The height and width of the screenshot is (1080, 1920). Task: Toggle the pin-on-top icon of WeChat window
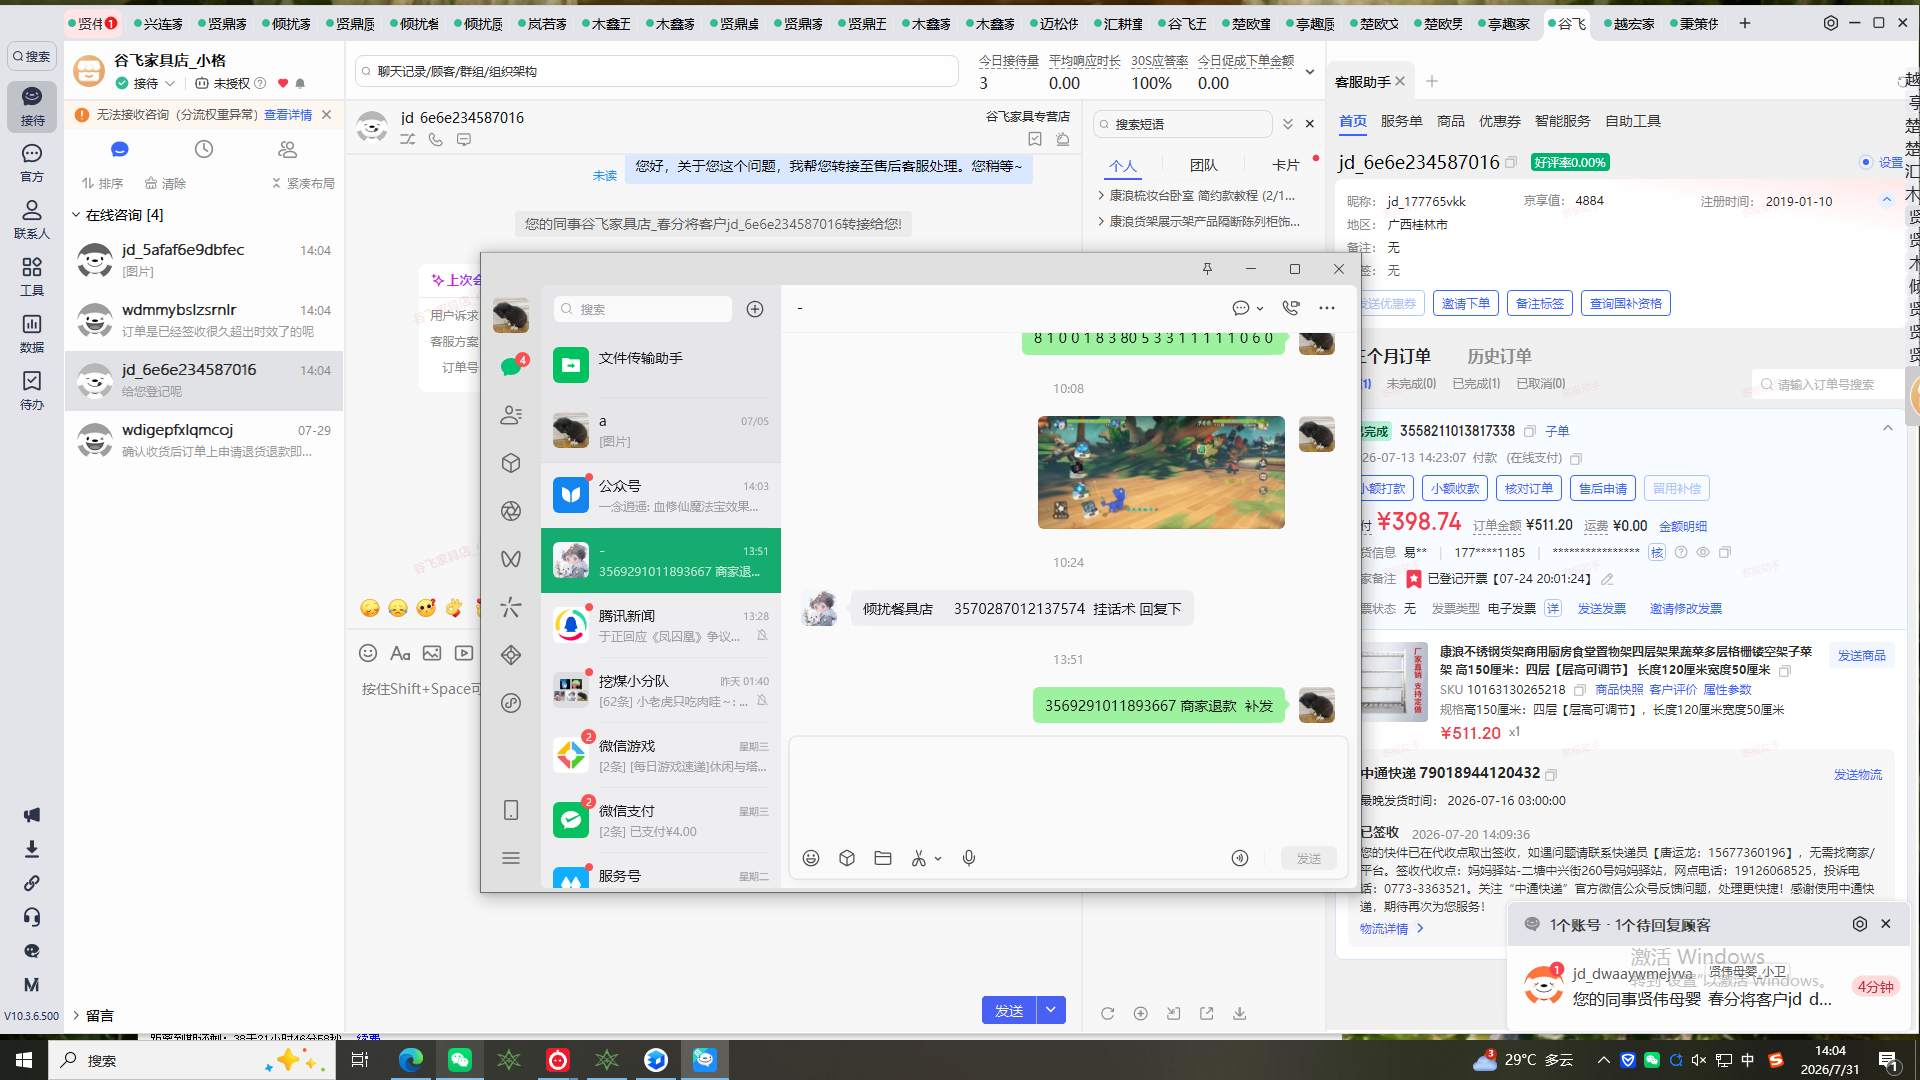(1207, 269)
